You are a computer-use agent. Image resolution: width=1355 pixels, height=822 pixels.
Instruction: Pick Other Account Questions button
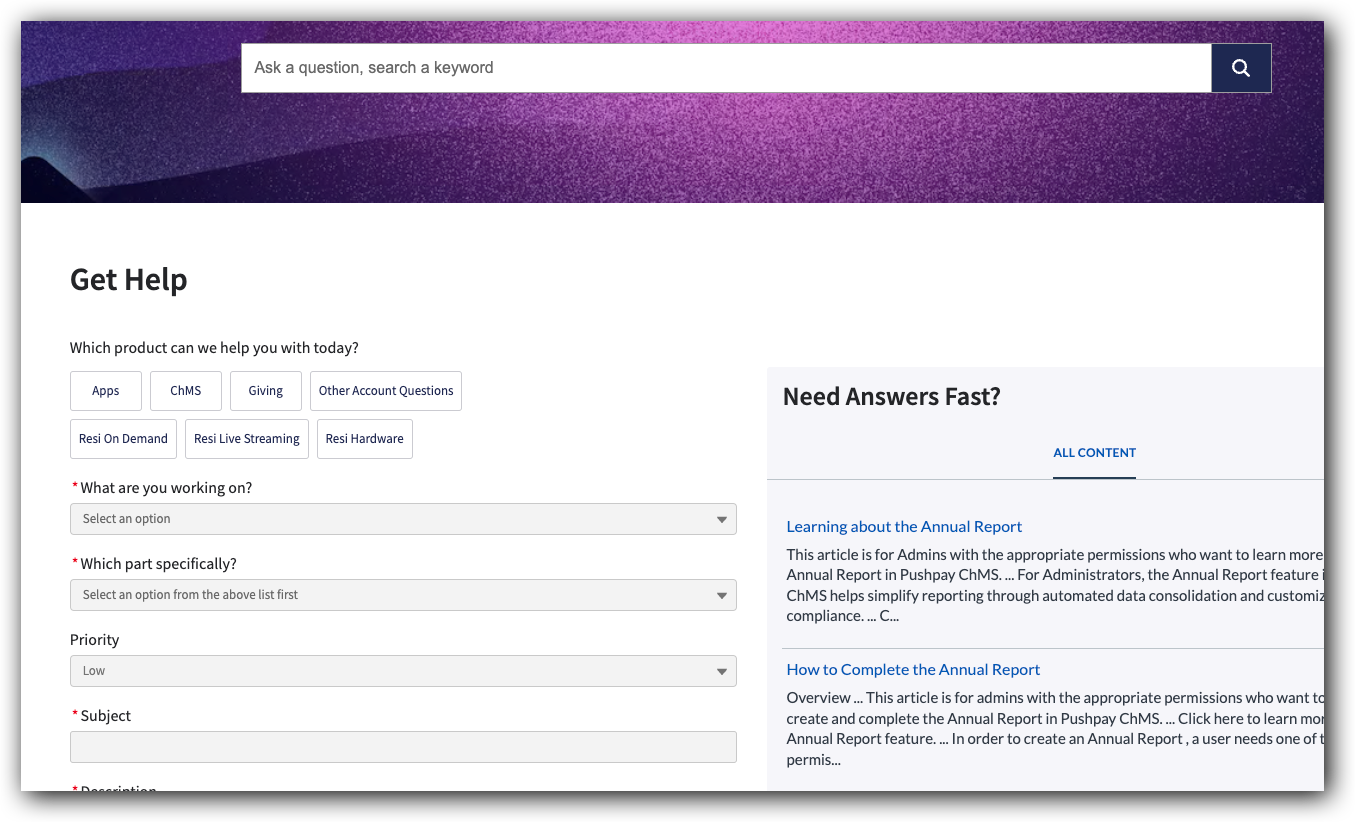pyautogui.click(x=386, y=391)
